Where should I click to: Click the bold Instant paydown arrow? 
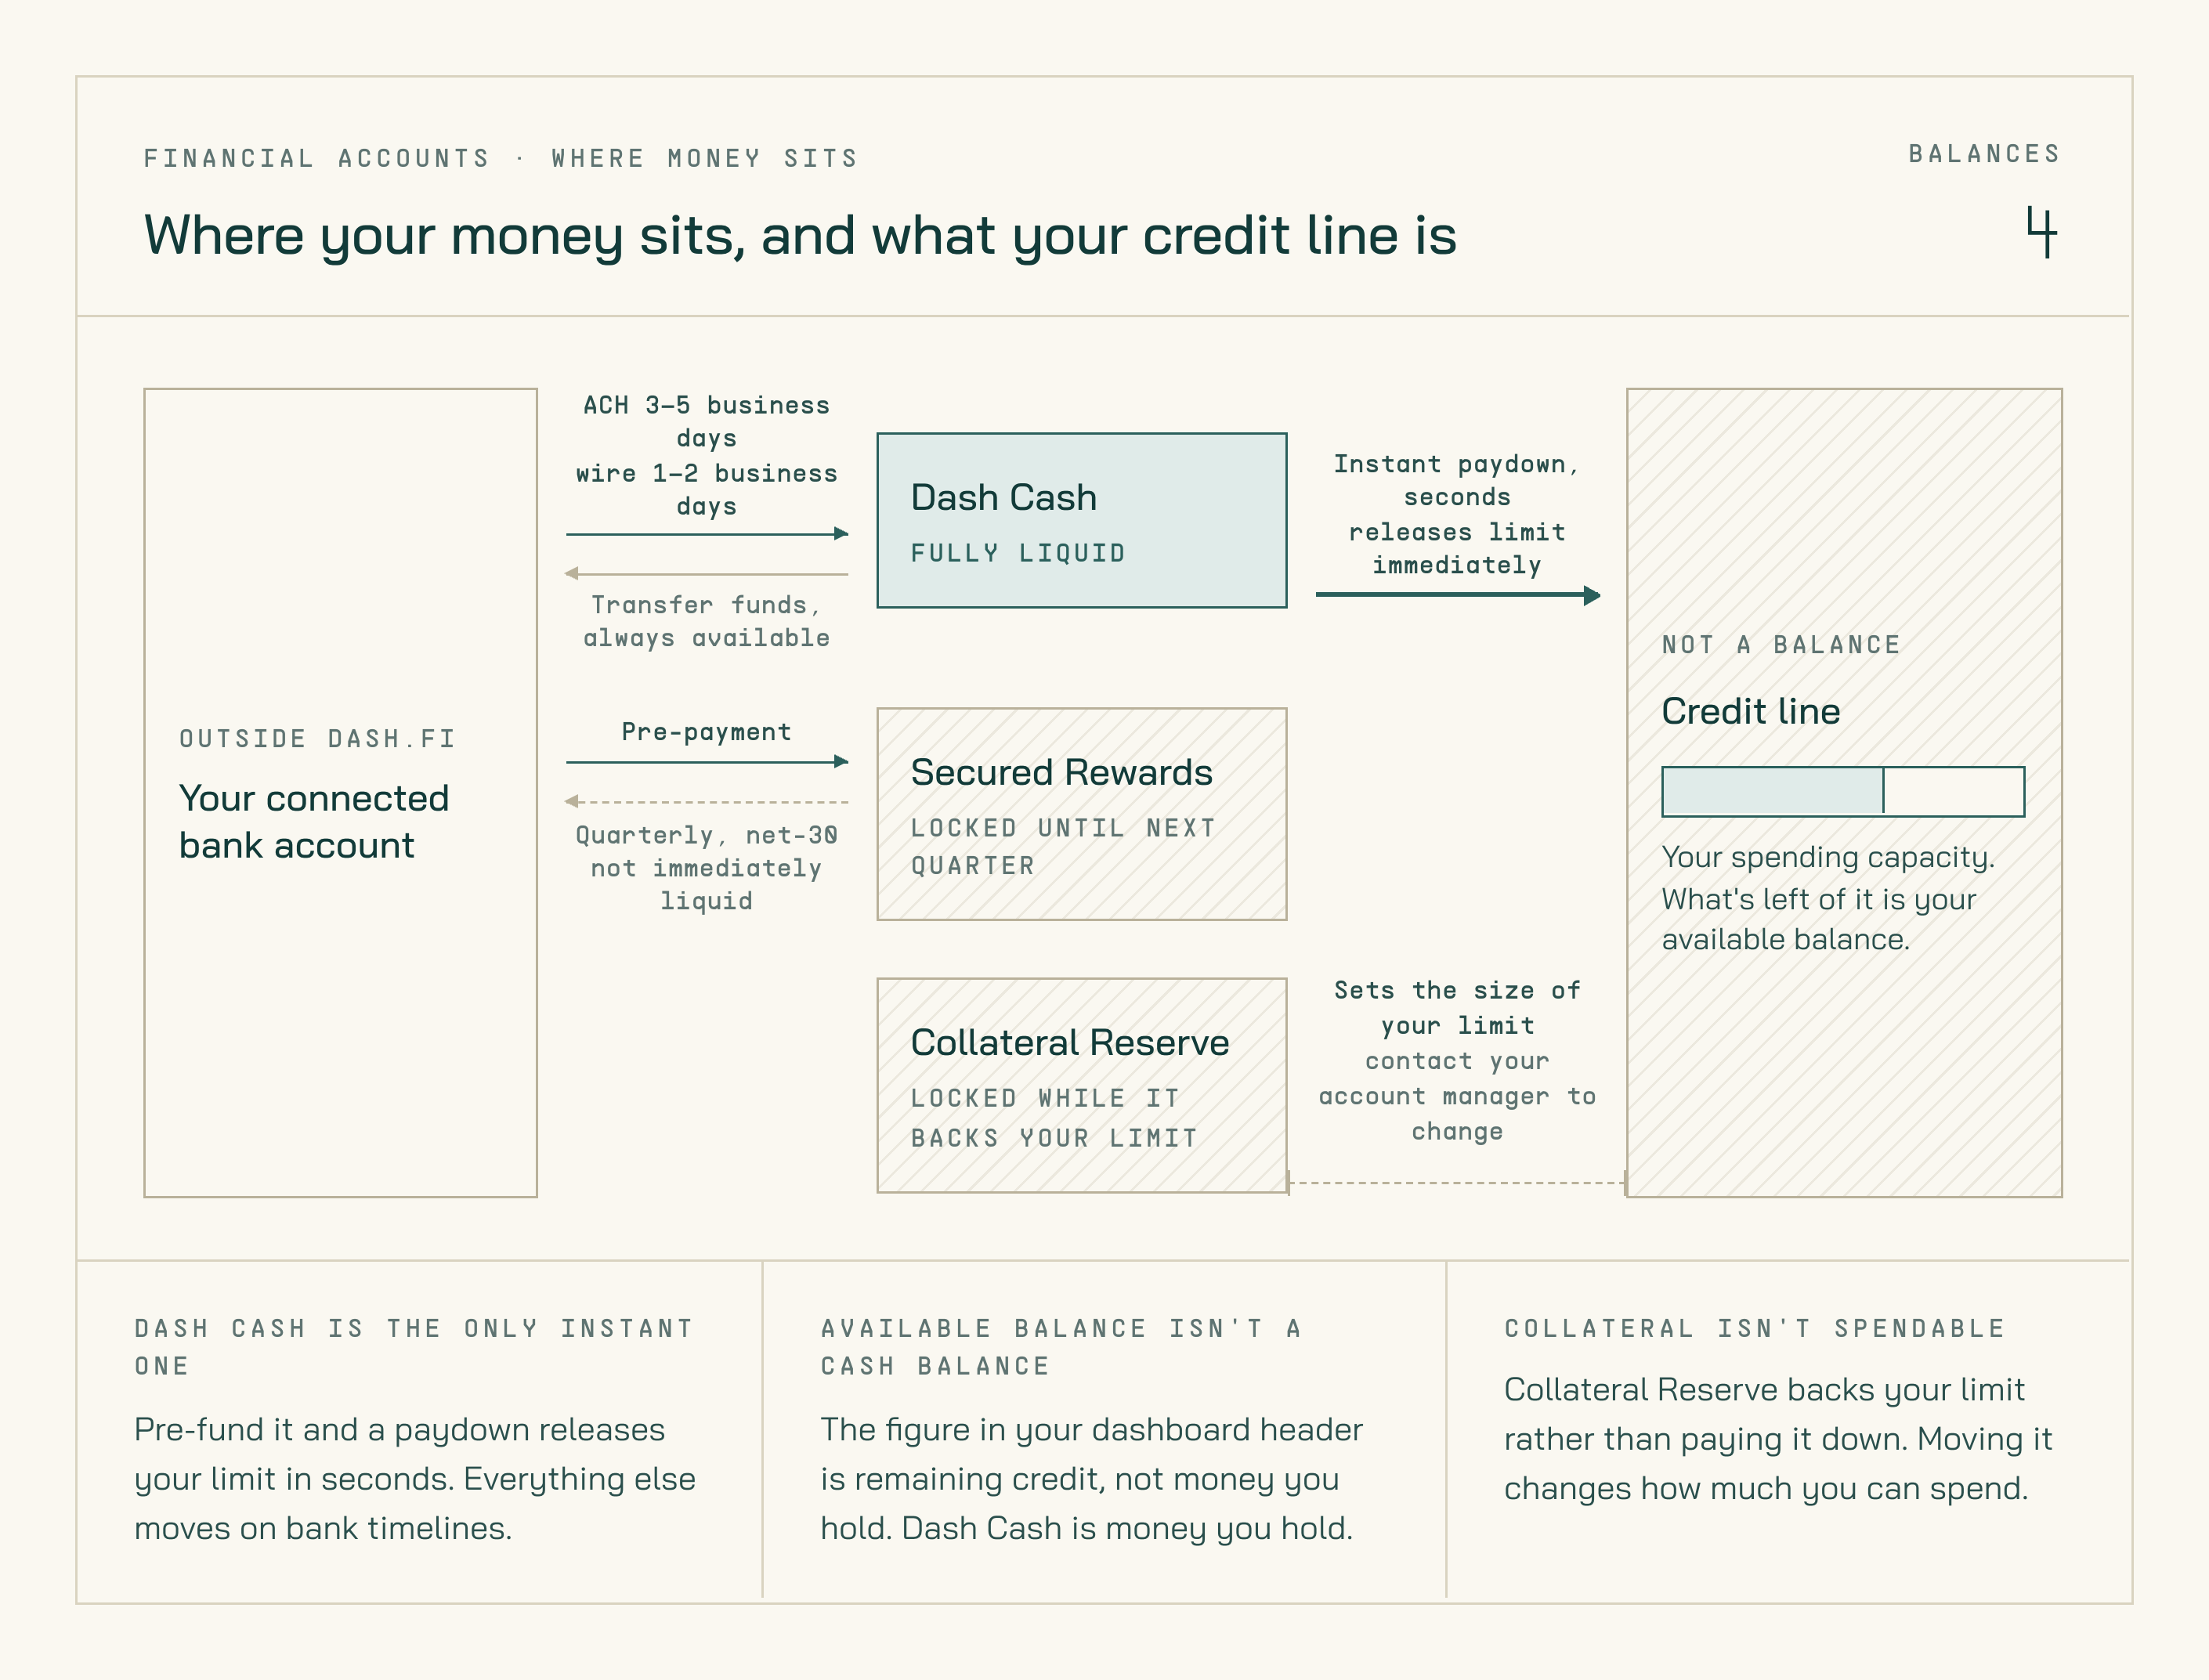click(x=1458, y=595)
